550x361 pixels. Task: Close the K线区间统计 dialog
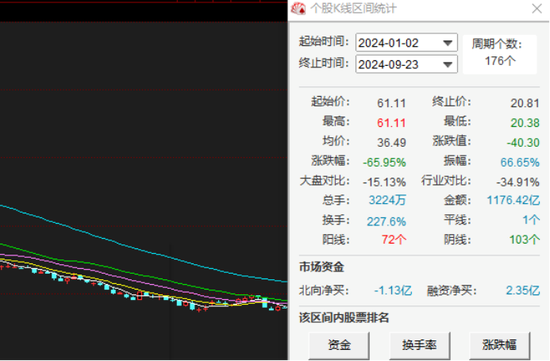point(537,8)
